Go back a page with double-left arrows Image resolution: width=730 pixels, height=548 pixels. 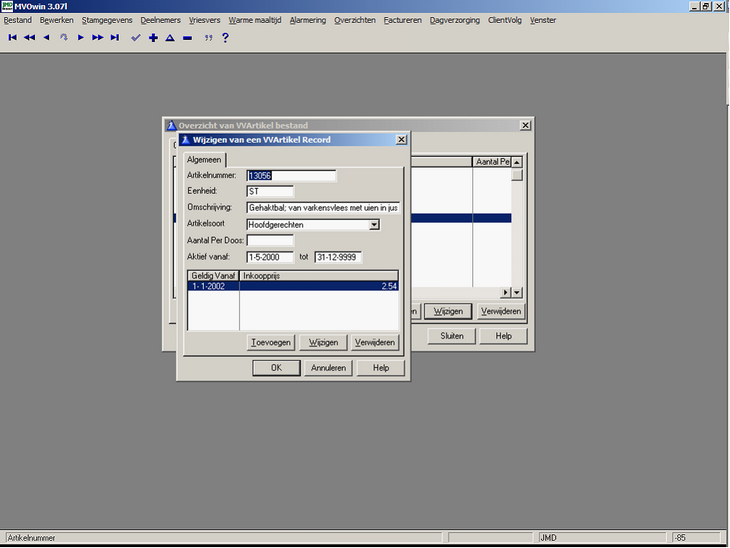click(x=29, y=38)
